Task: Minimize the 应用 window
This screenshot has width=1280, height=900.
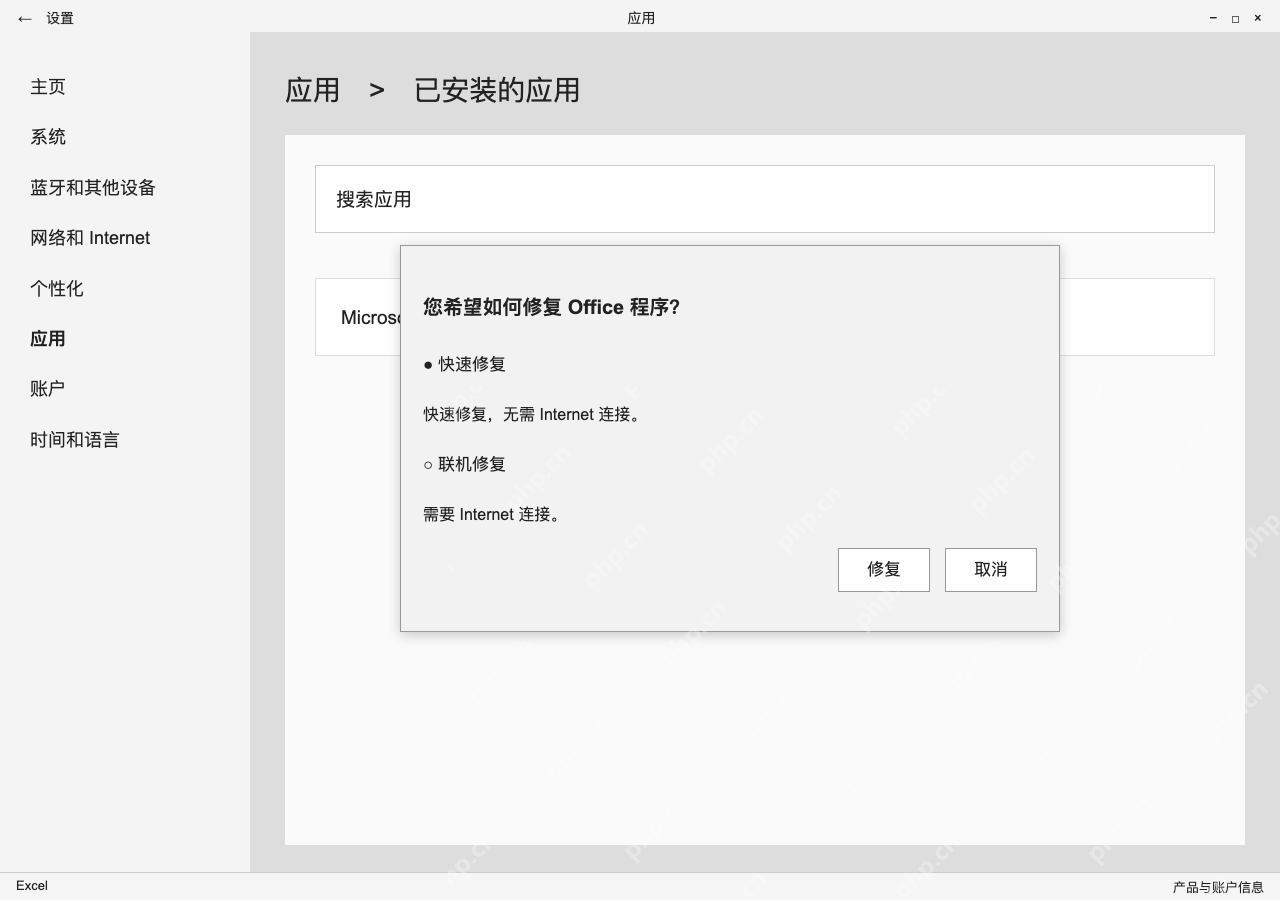Action: click(1213, 18)
